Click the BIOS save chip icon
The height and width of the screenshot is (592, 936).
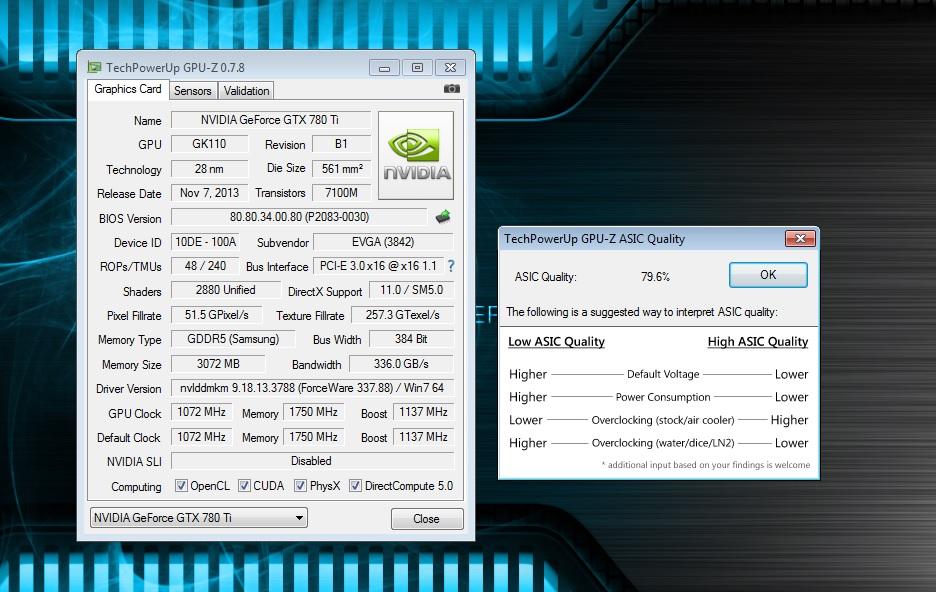[x=443, y=217]
